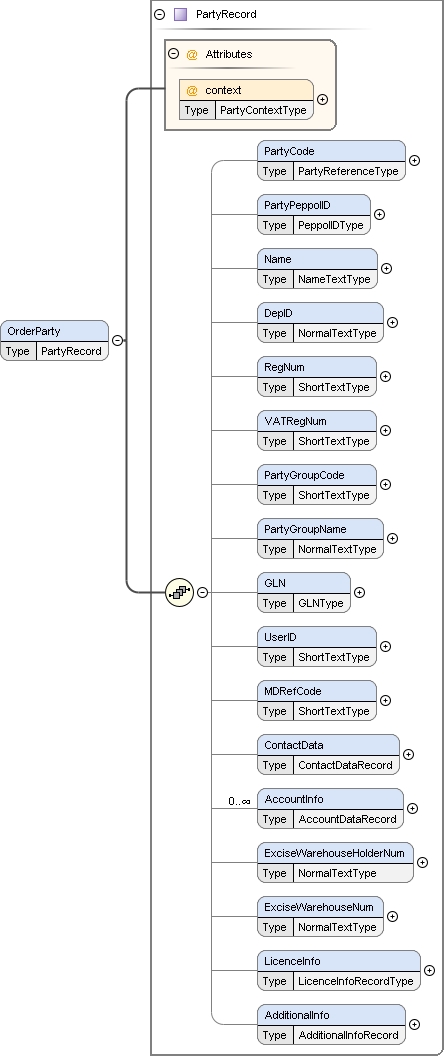Click the @ icon beside Attributes
445x1057 pixels.
point(192,55)
